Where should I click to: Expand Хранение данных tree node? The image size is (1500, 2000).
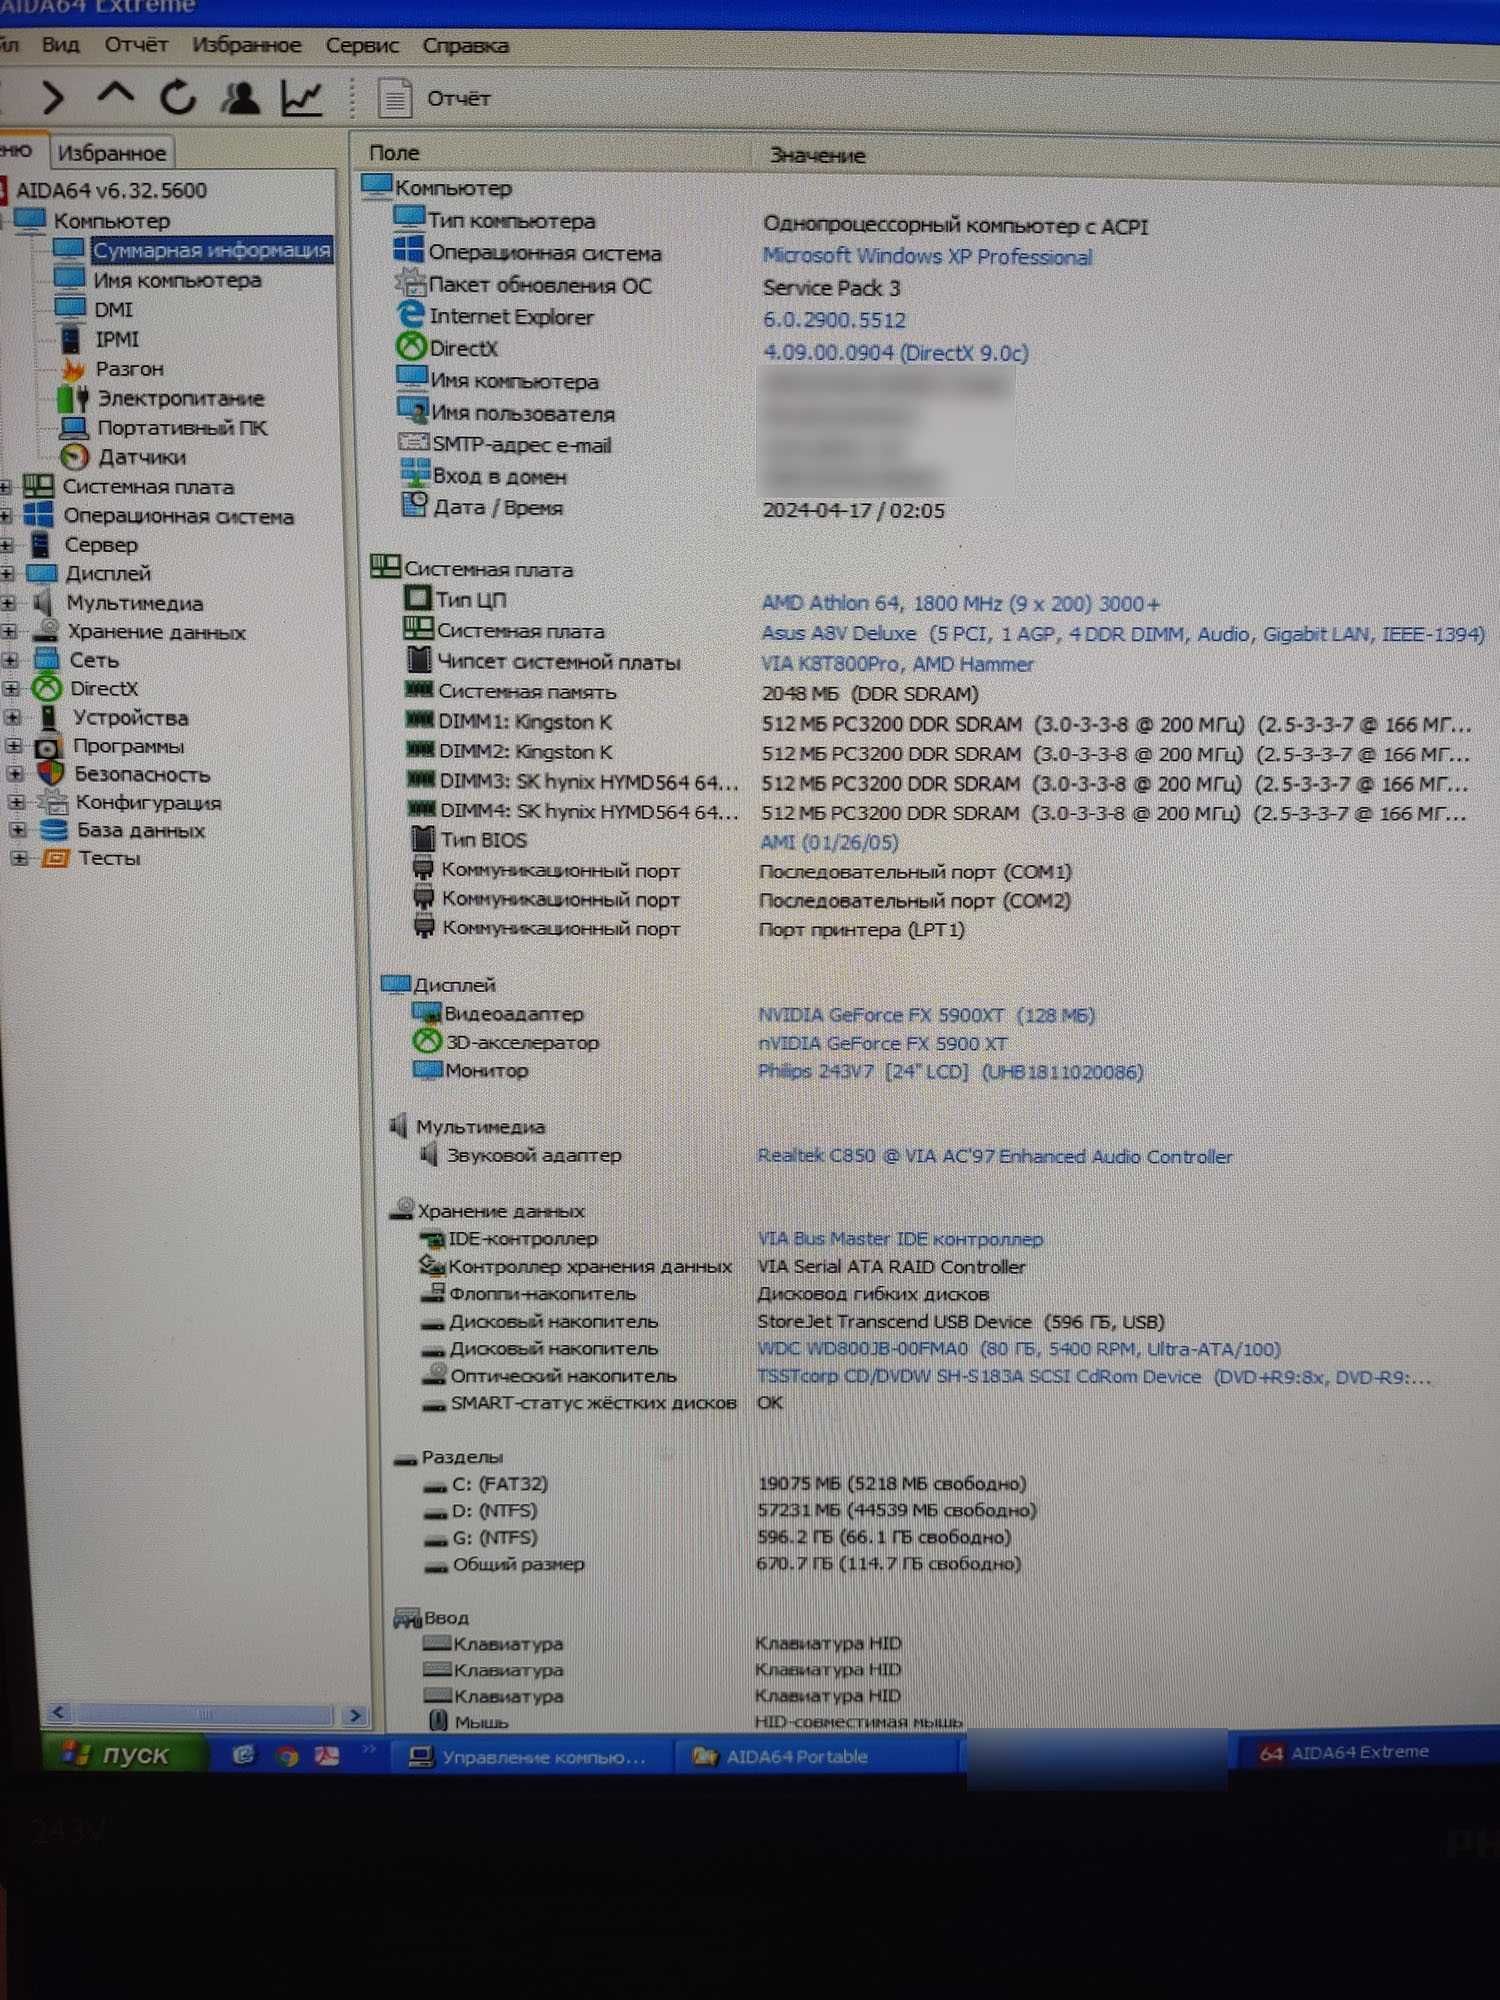click(9, 632)
